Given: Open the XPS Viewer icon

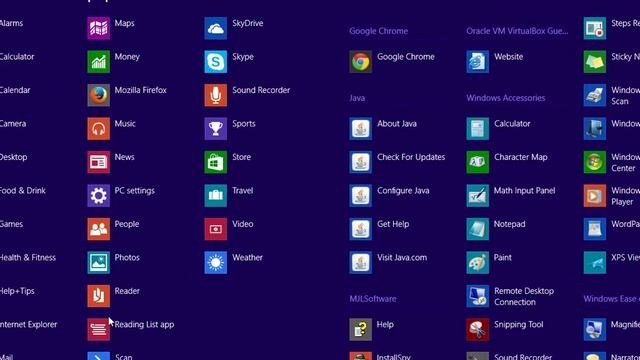Looking at the screenshot, I should pos(595,262).
